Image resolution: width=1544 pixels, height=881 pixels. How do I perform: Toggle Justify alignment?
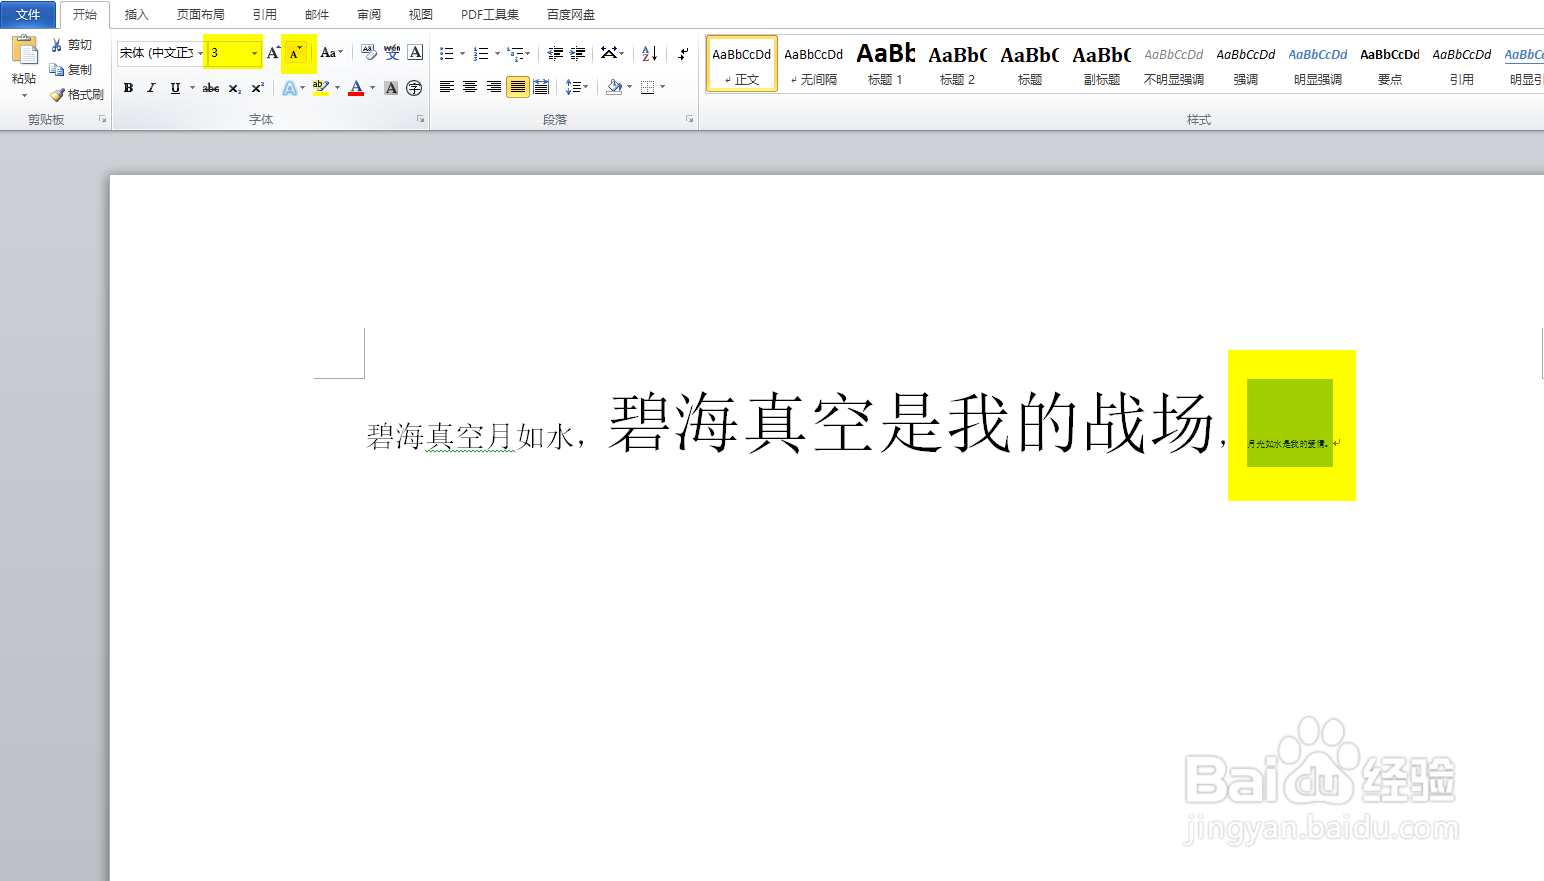517,87
